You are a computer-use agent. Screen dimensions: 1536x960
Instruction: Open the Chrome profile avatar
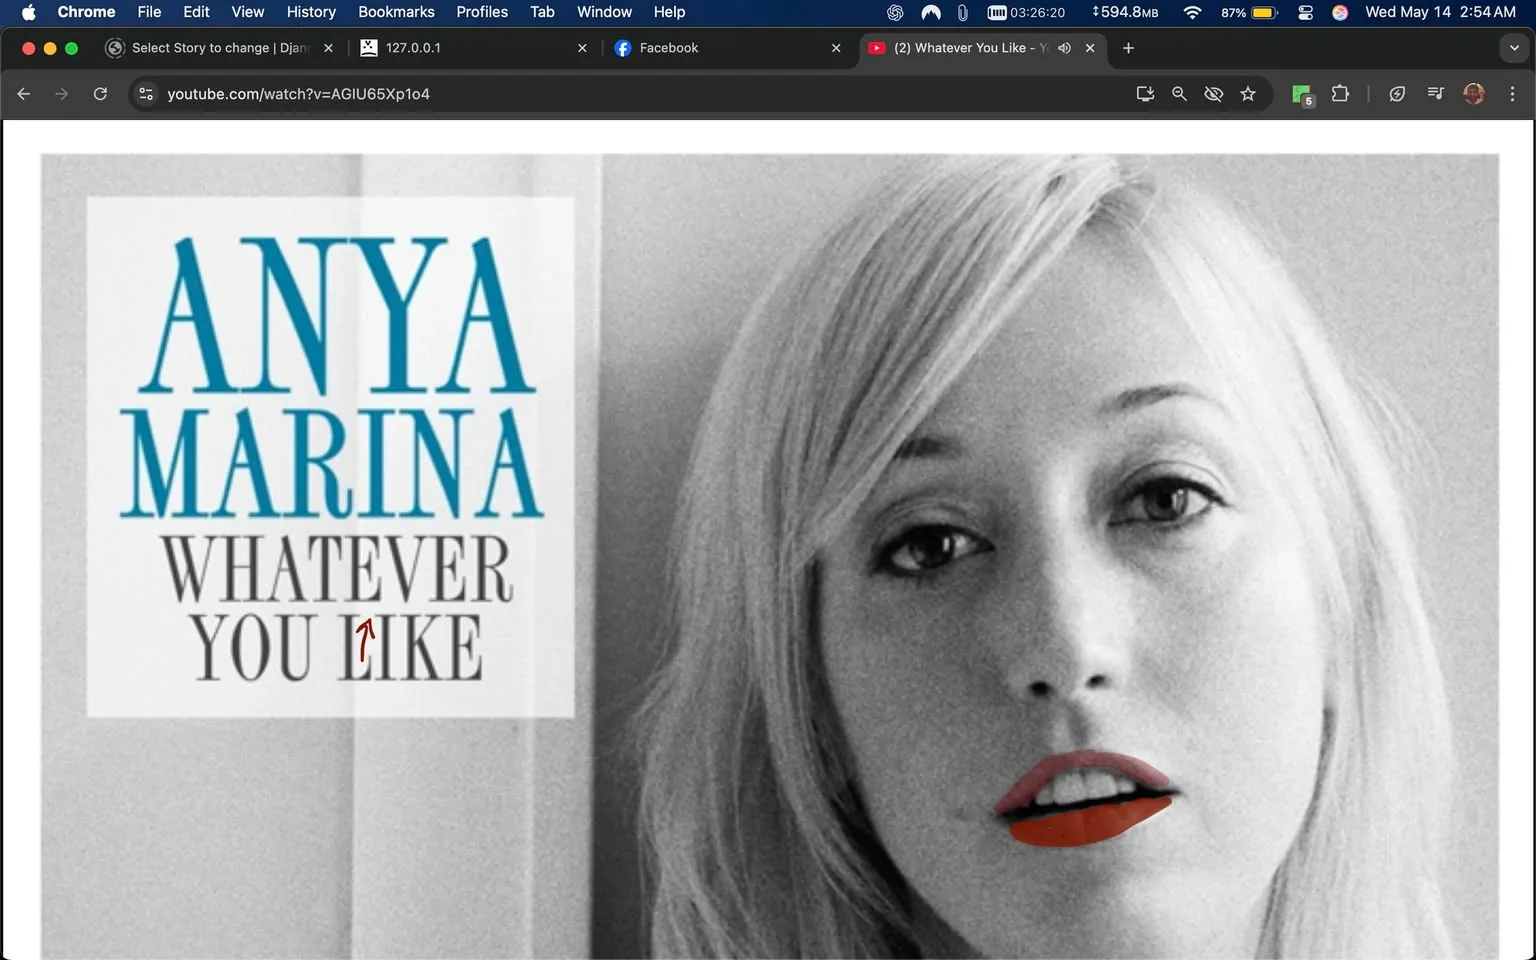(1473, 94)
